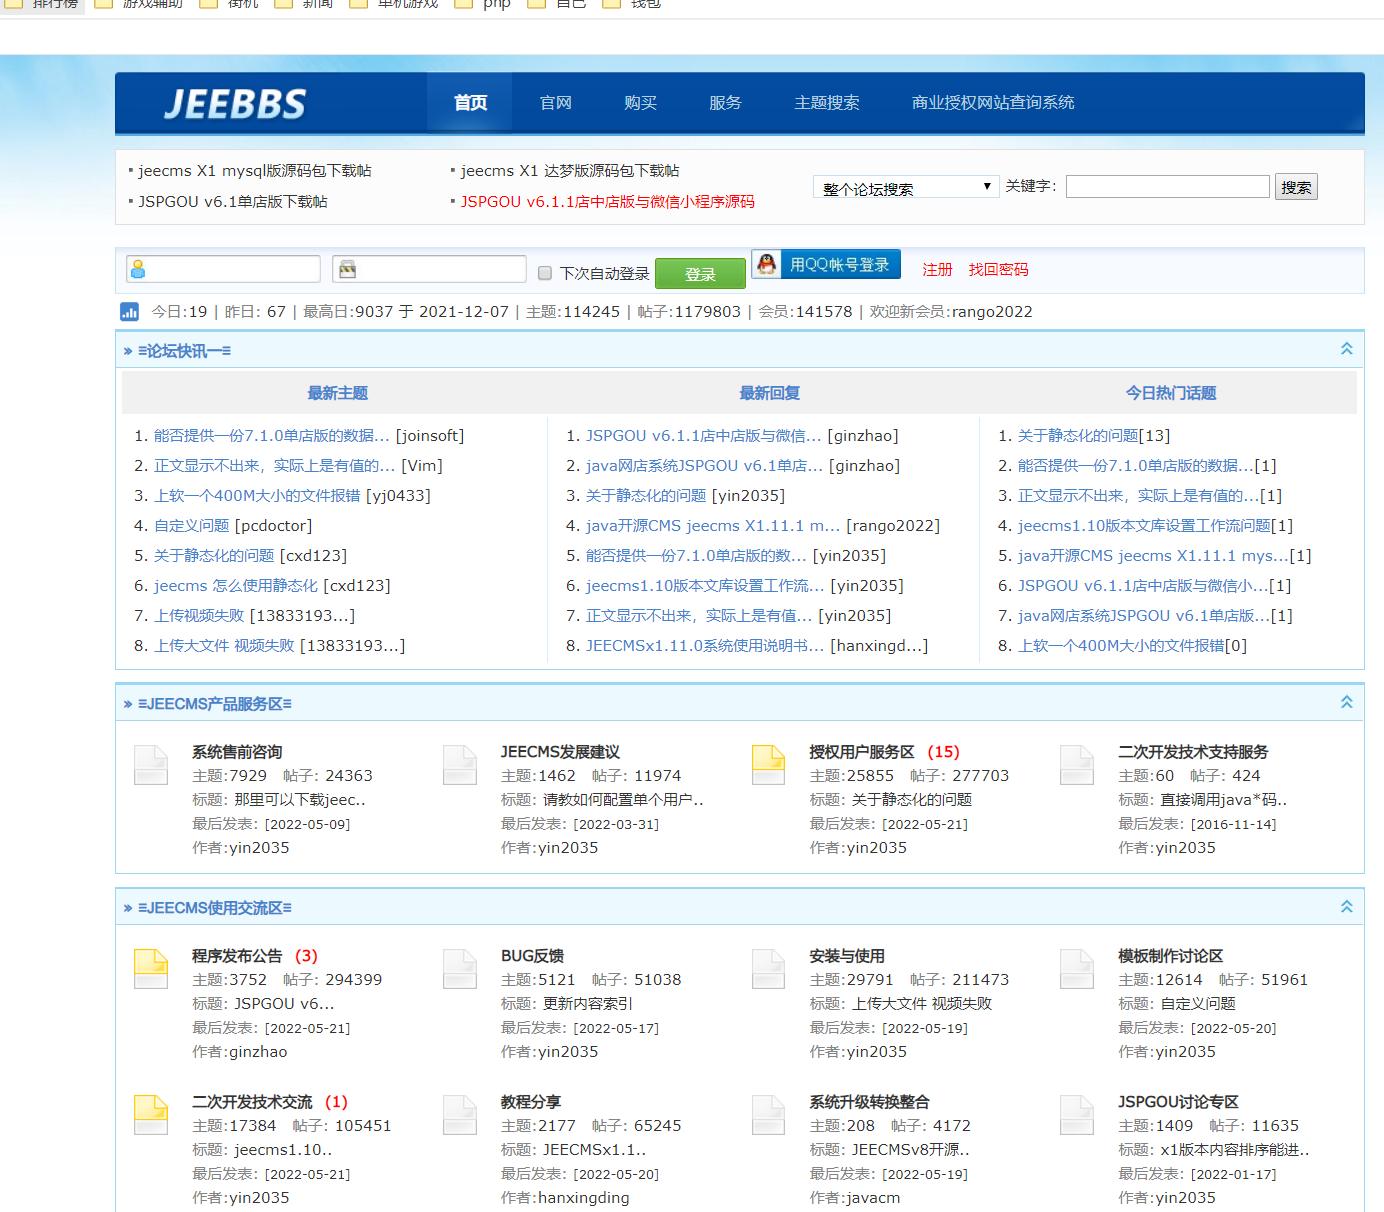1384x1212 pixels.
Task: Open 程序发布公告 forum title
Action: pos(237,956)
